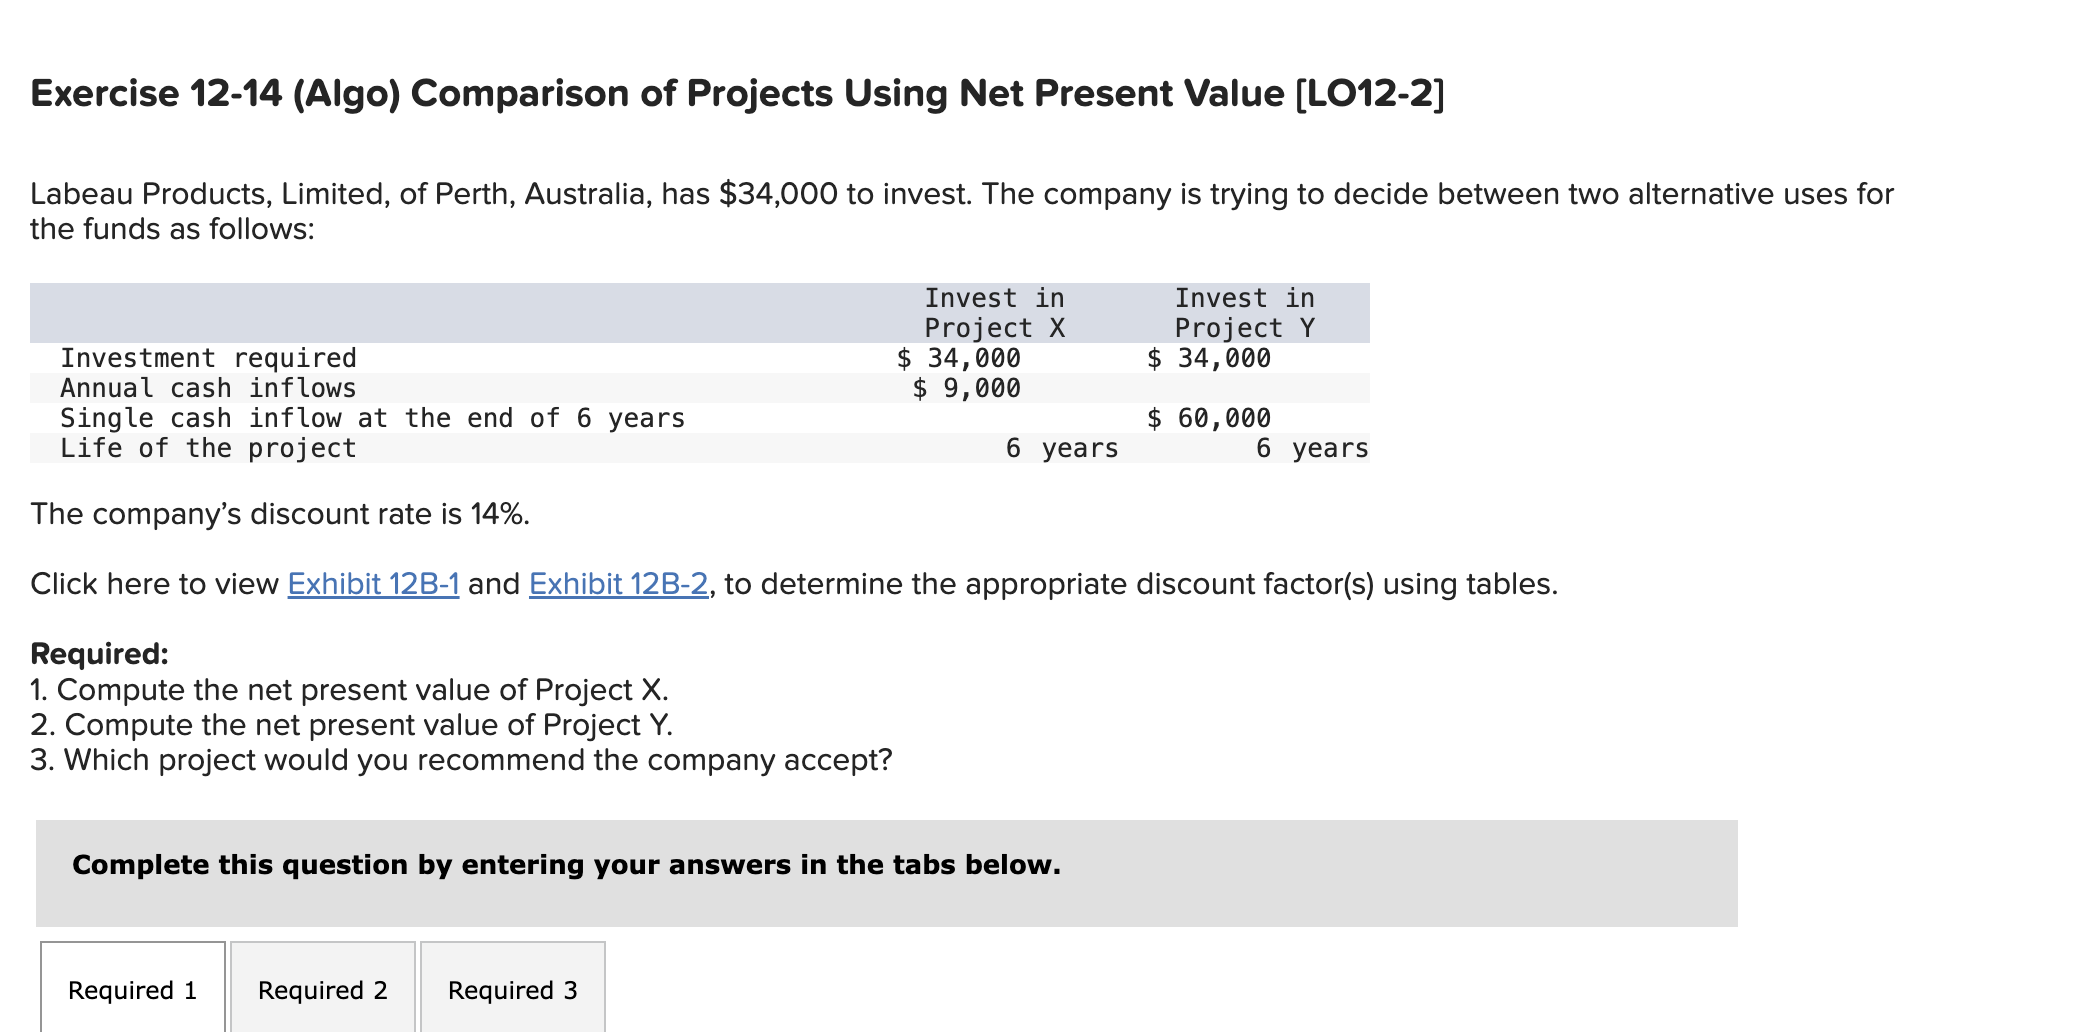This screenshot has width=2096, height=1032.
Task: Select the $60,000 Project Y value
Action: click(1210, 418)
